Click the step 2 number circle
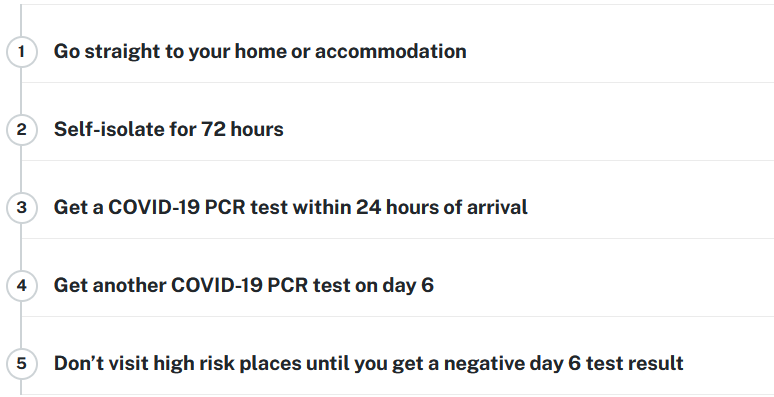The image size is (774, 397). pos(21,129)
